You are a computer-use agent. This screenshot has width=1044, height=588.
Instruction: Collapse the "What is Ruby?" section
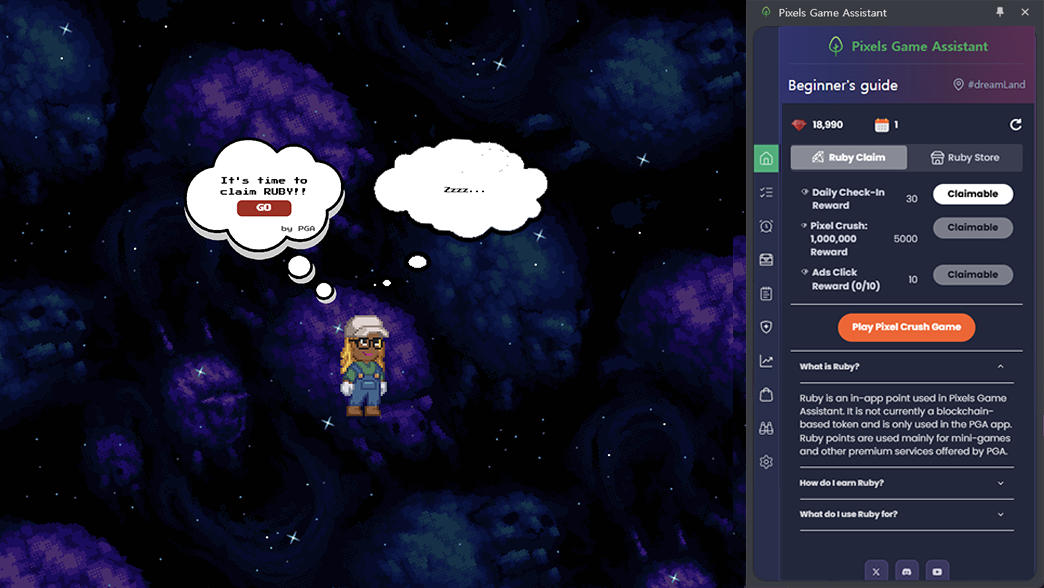pos(1000,367)
